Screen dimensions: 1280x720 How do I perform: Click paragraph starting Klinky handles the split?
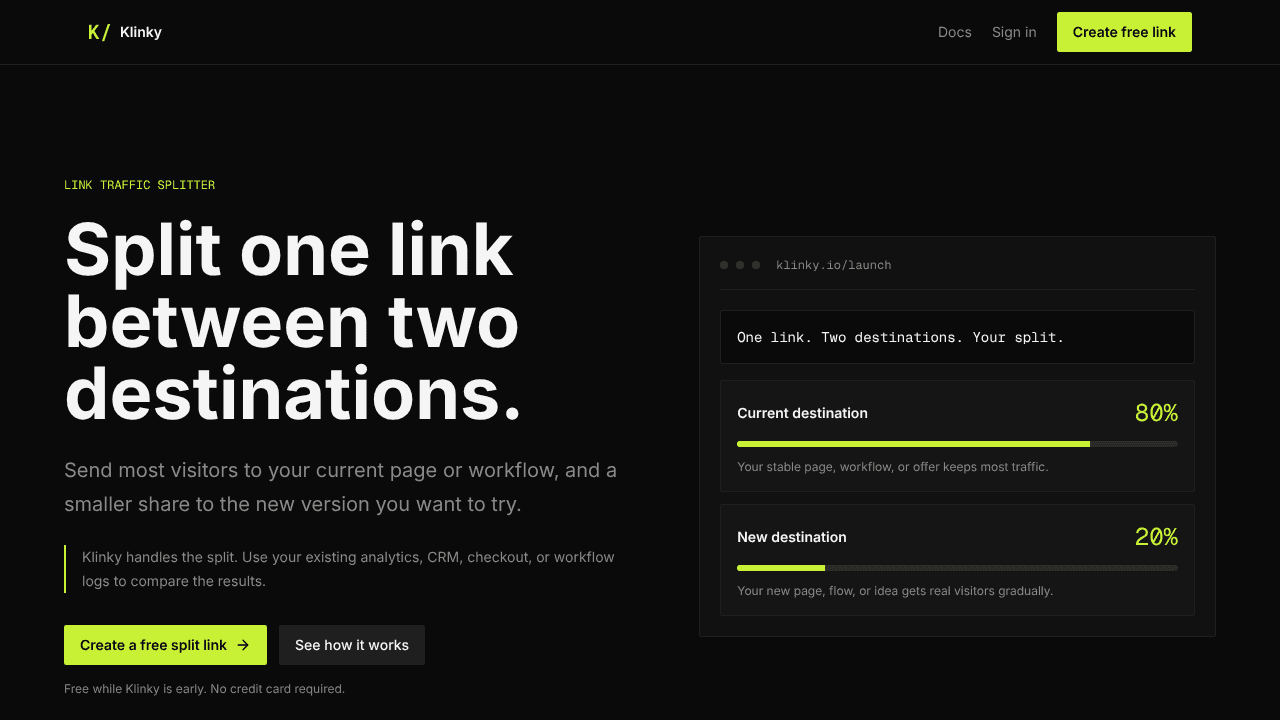(348, 569)
